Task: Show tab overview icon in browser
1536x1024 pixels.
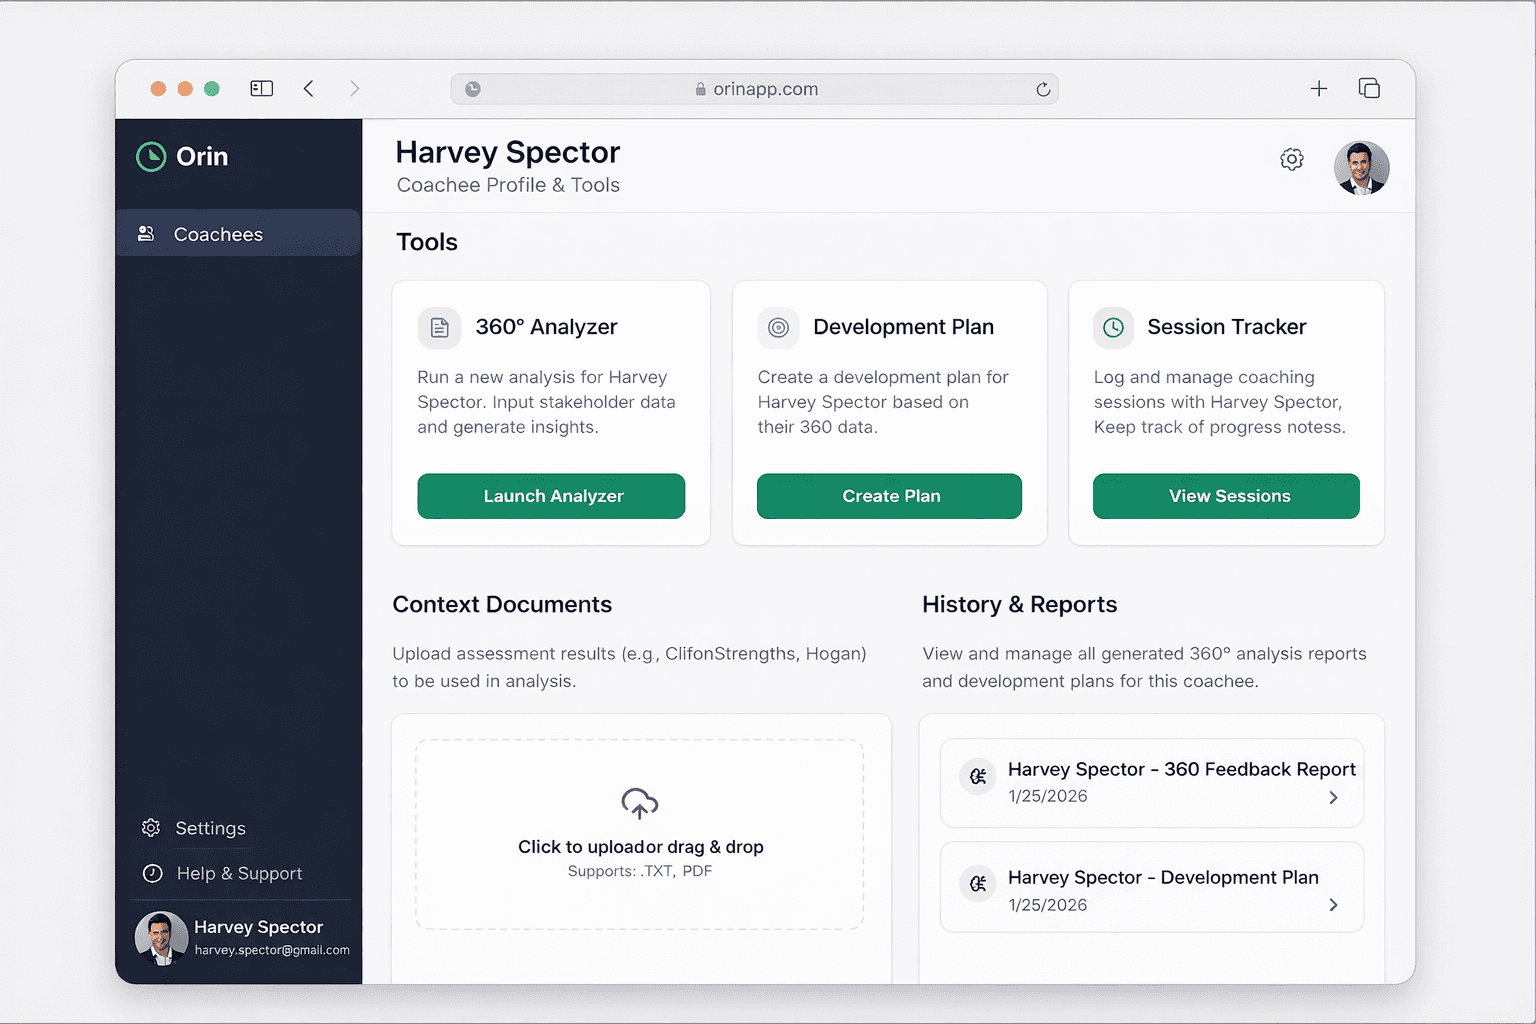Action: coord(1369,88)
